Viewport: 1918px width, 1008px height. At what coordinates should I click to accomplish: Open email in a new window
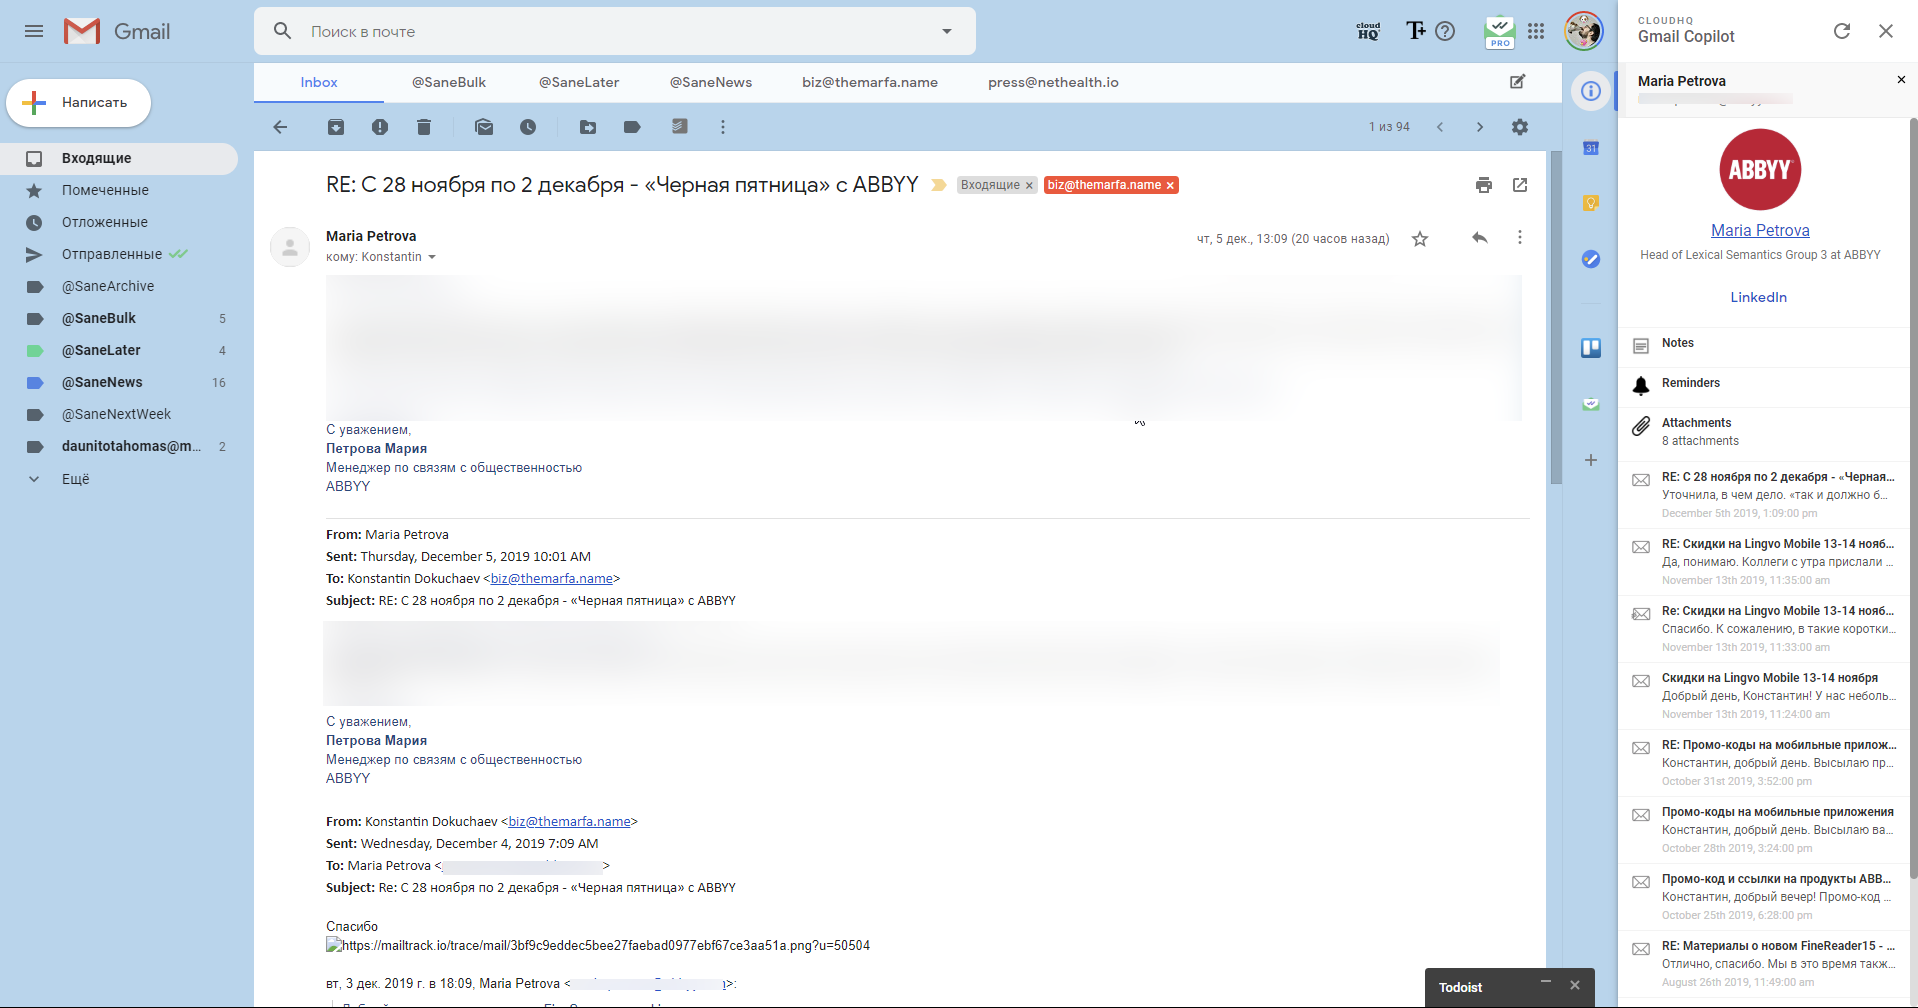(x=1519, y=185)
